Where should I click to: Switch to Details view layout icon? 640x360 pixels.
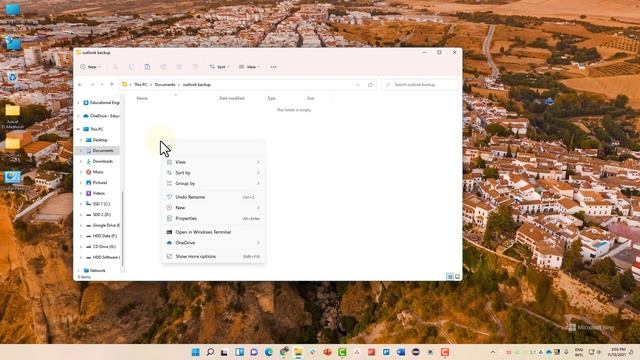pyautogui.click(x=450, y=277)
